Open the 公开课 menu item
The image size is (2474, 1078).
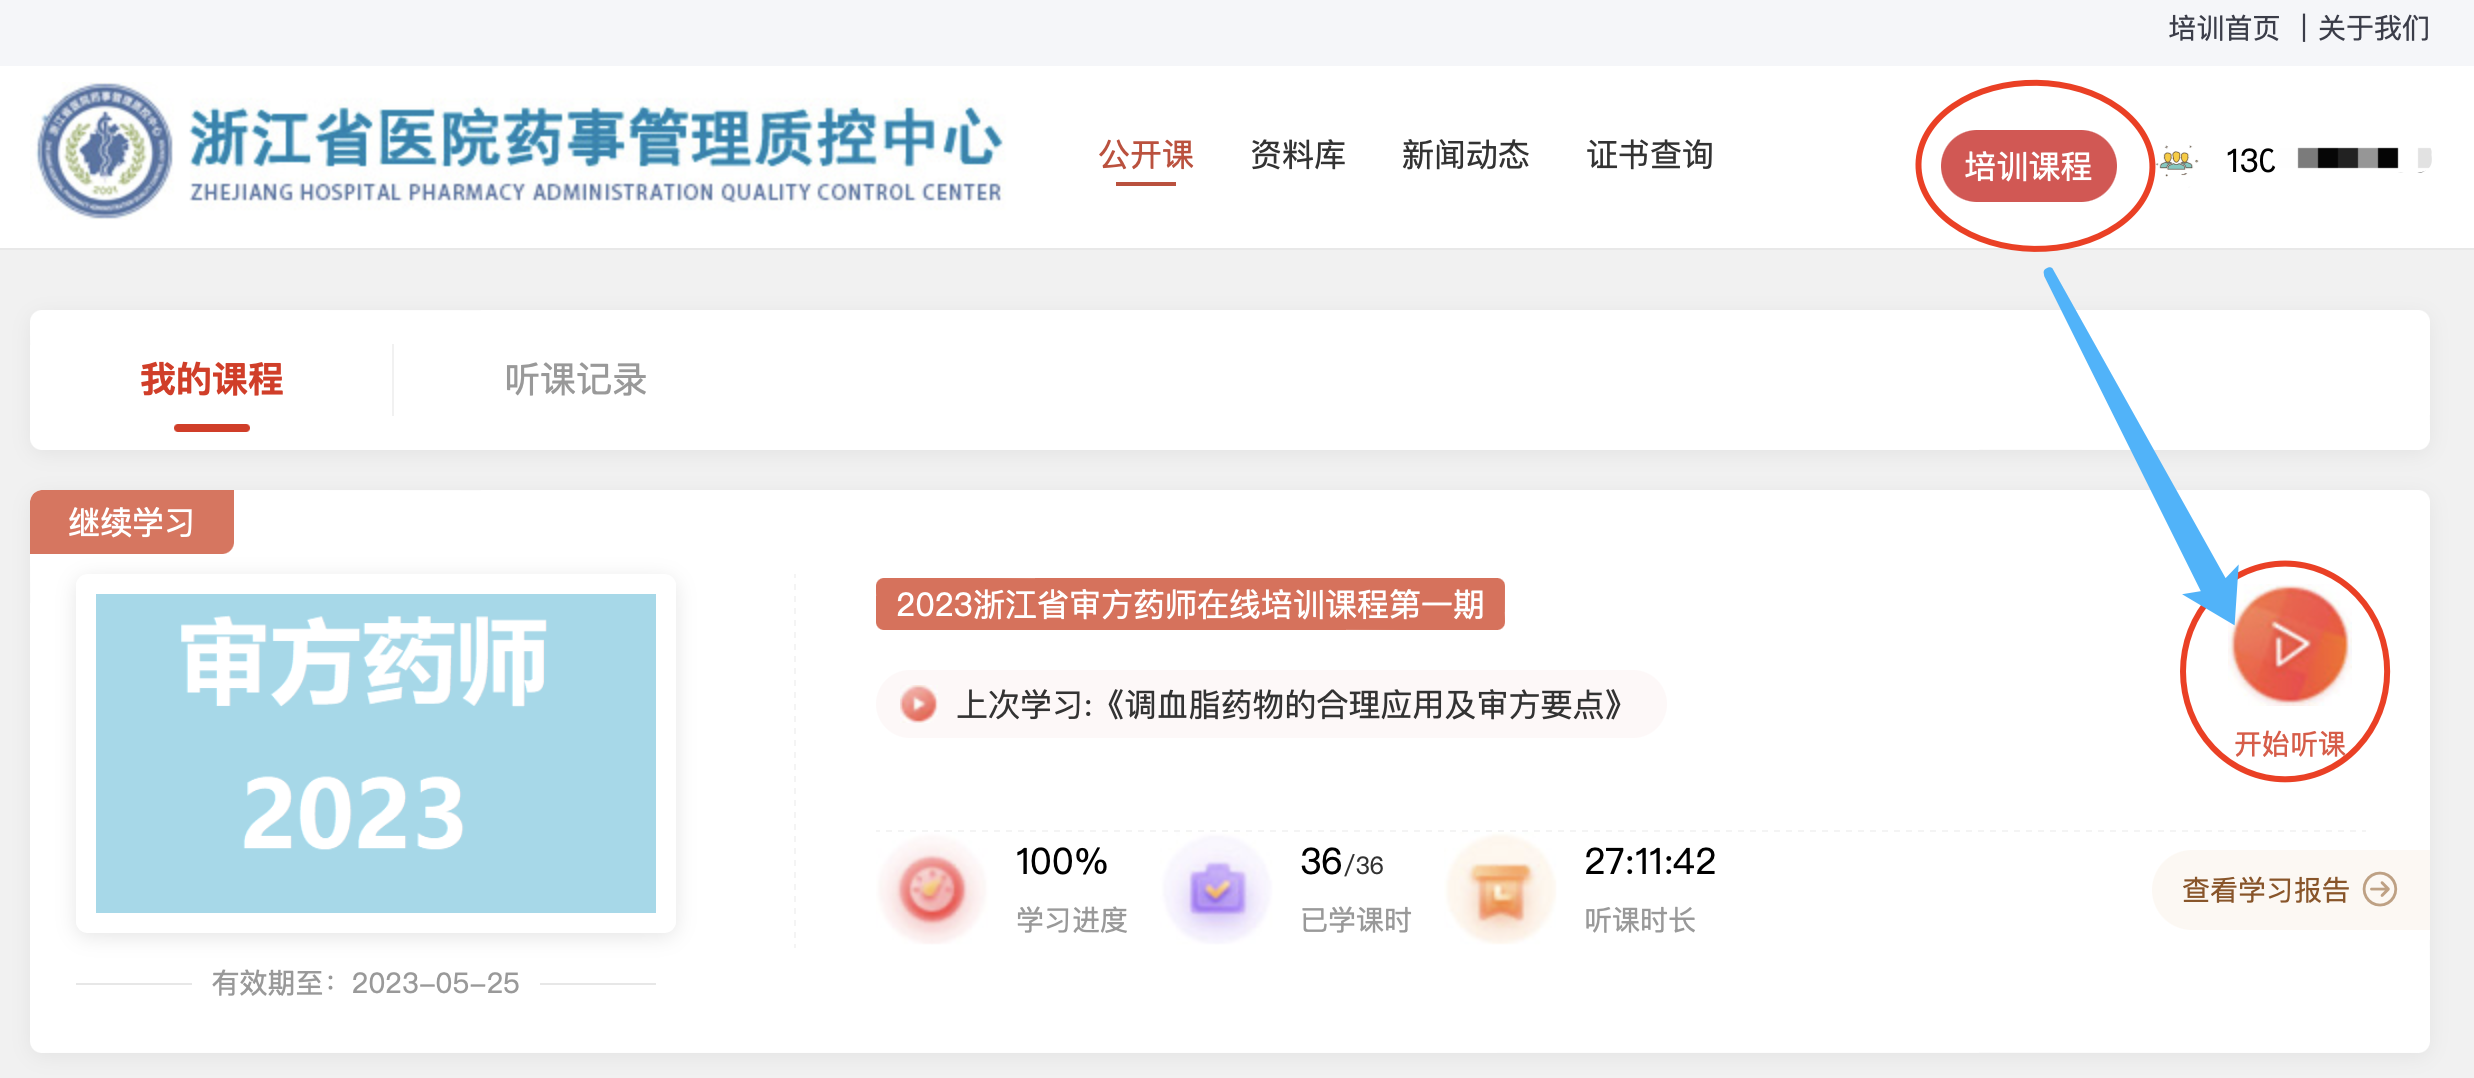1146,155
